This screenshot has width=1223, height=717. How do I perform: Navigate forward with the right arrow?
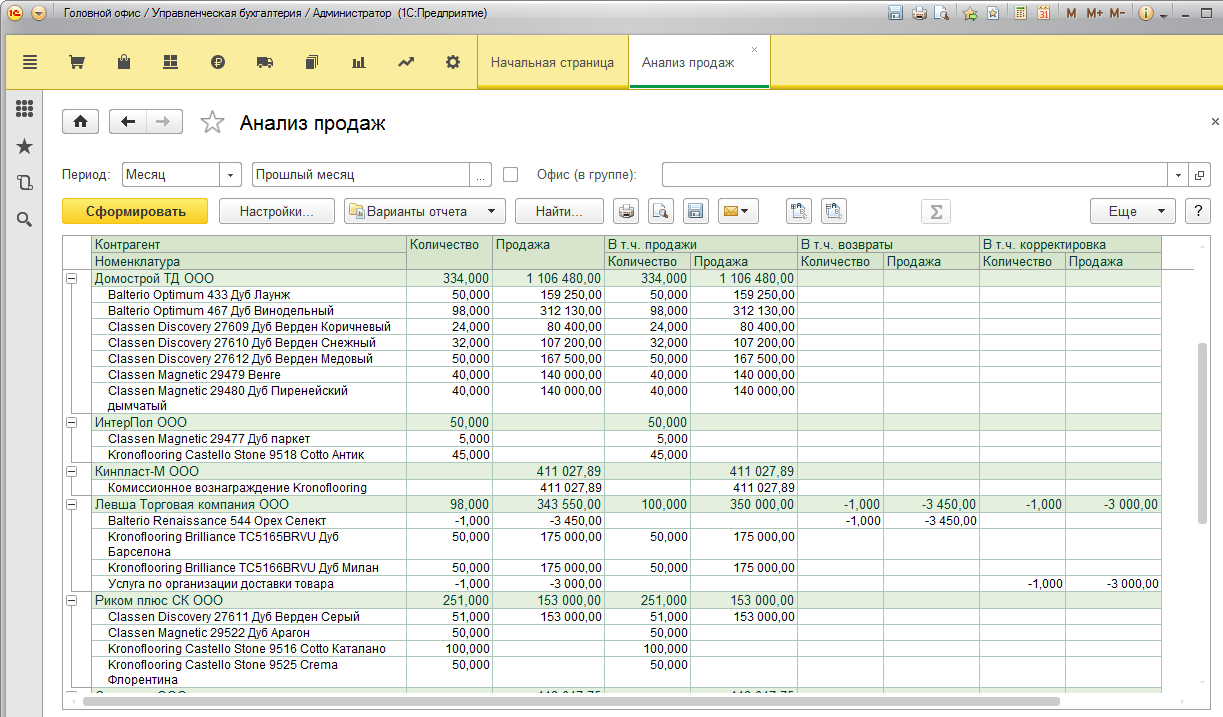pos(164,122)
